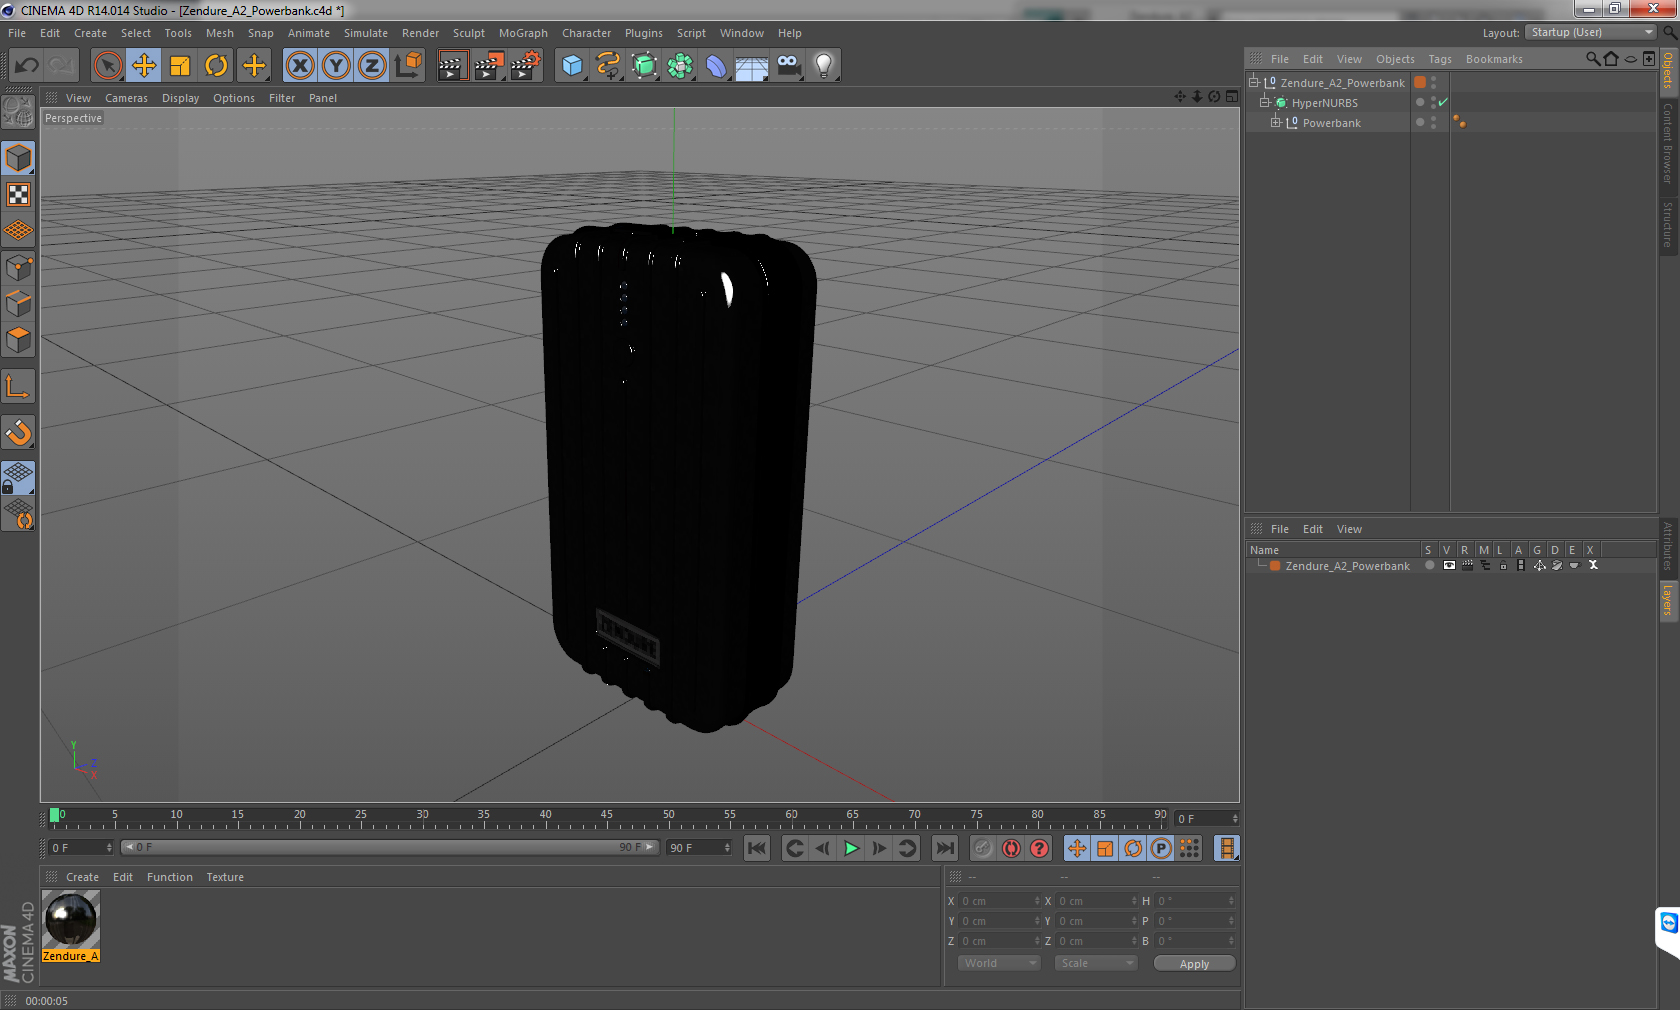Toggle X axis lock
Image resolution: width=1680 pixels, height=1010 pixels.
pos(299,66)
